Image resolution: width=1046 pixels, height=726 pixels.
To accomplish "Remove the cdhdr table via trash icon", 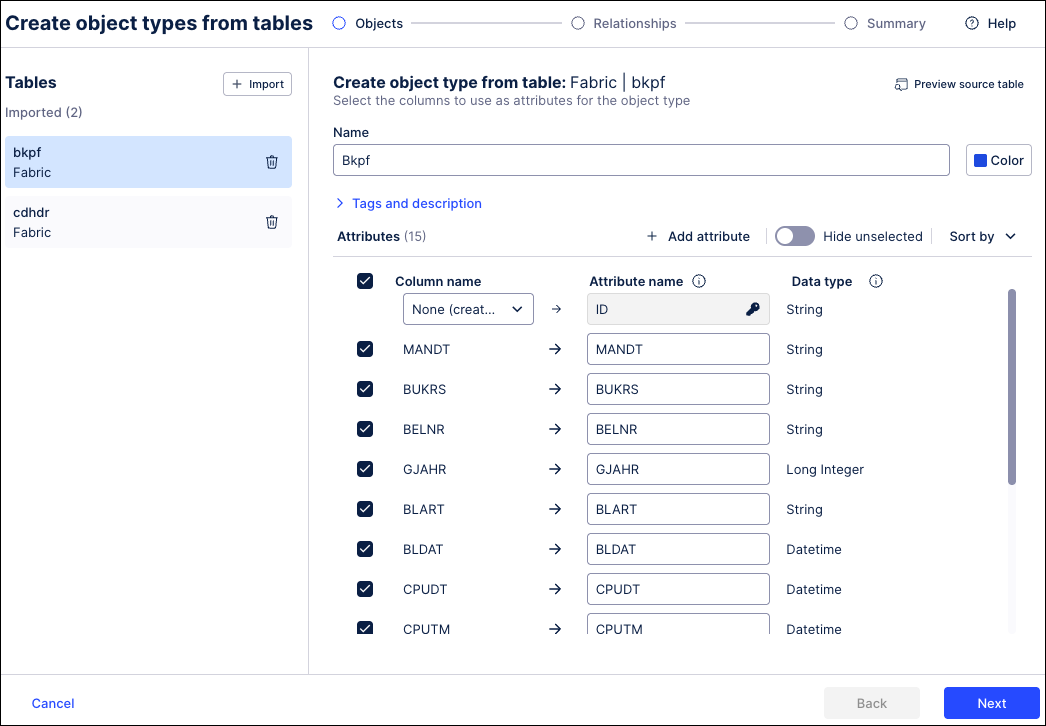I will pos(271,222).
